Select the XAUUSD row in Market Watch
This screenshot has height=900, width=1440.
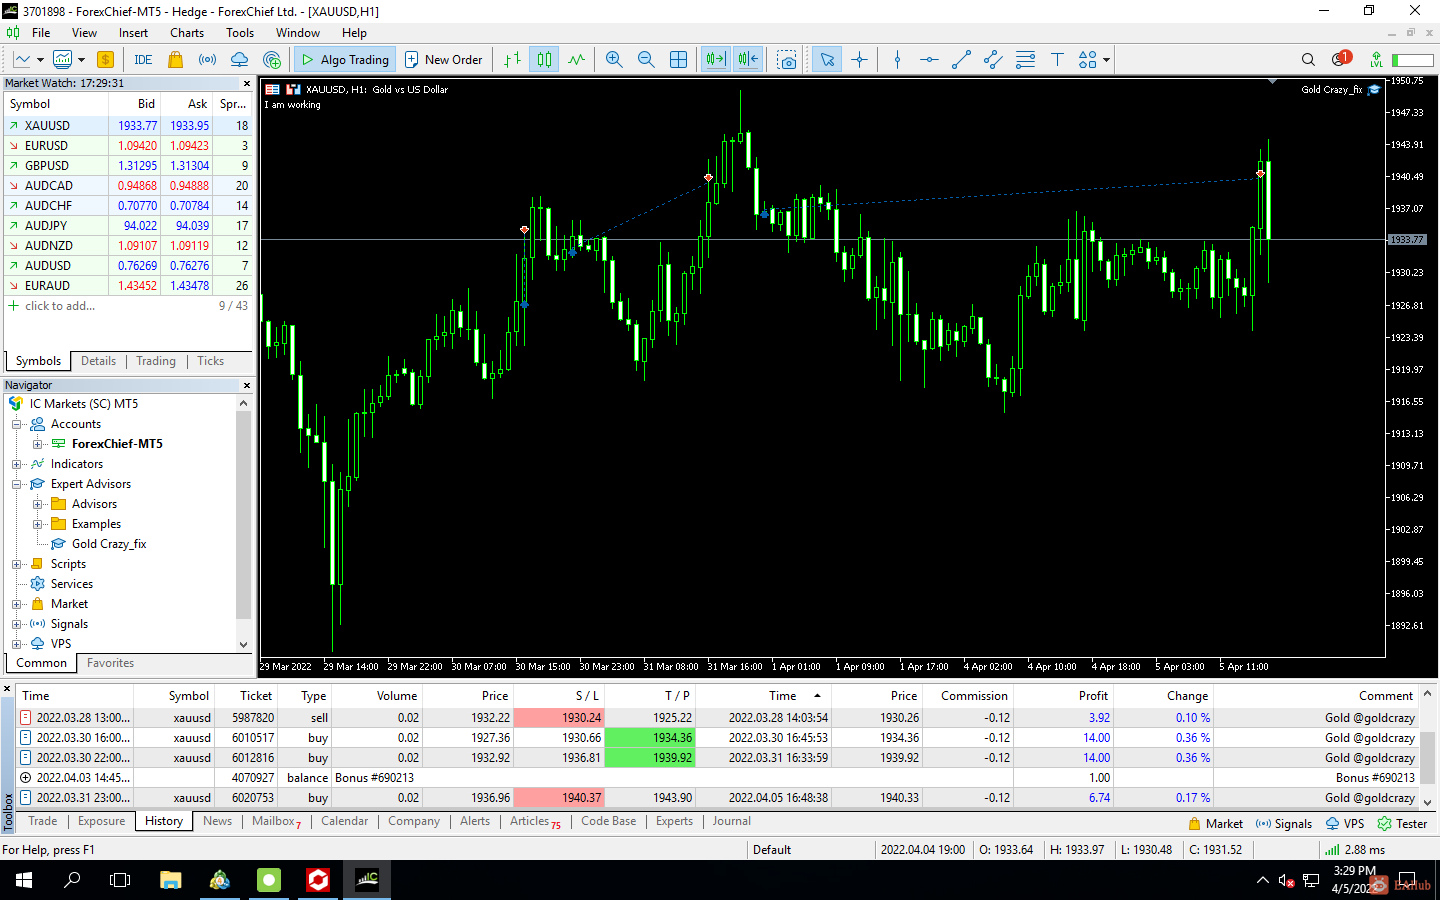pos(128,126)
